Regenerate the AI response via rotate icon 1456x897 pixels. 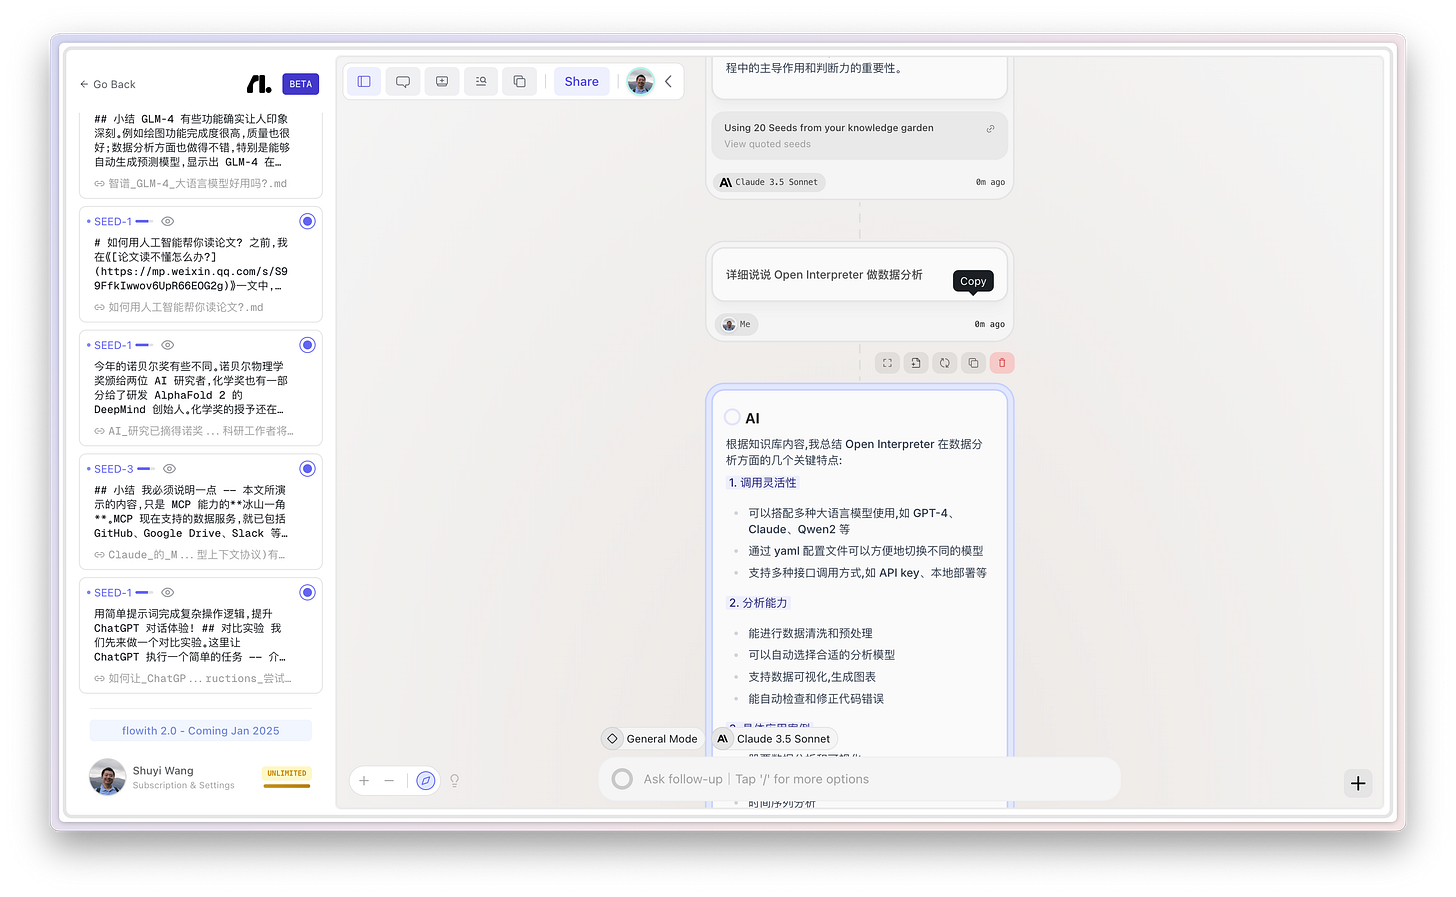pos(944,362)
